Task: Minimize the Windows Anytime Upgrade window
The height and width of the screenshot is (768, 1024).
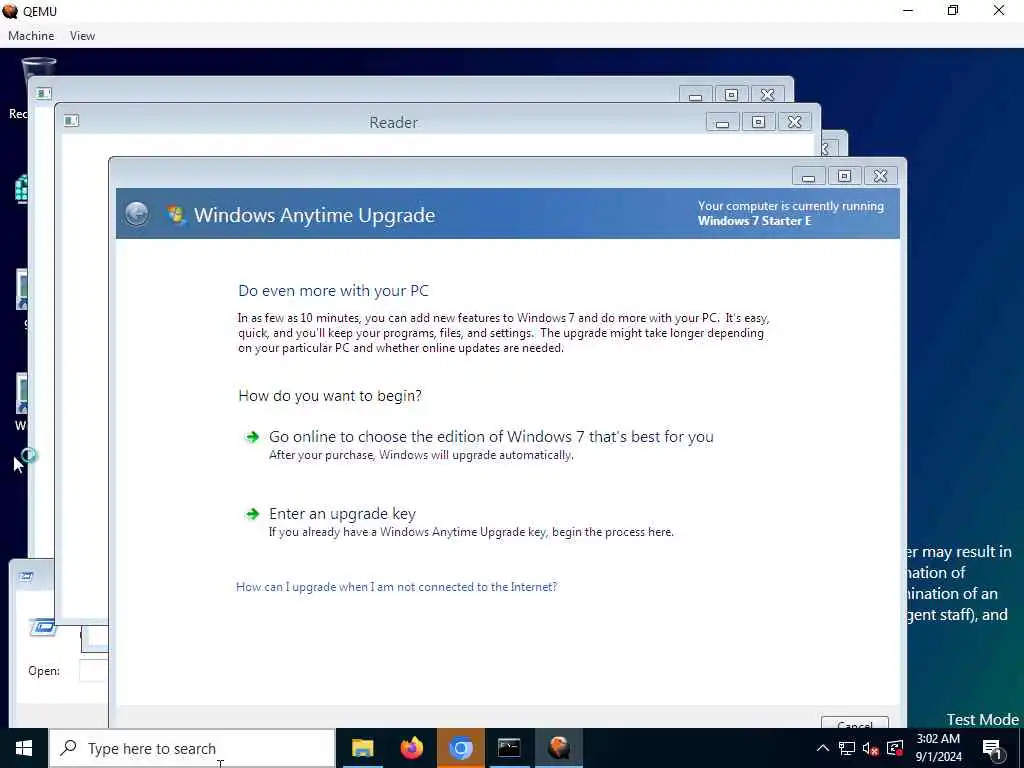Action: pyautogui.click(x=808, y=176)
